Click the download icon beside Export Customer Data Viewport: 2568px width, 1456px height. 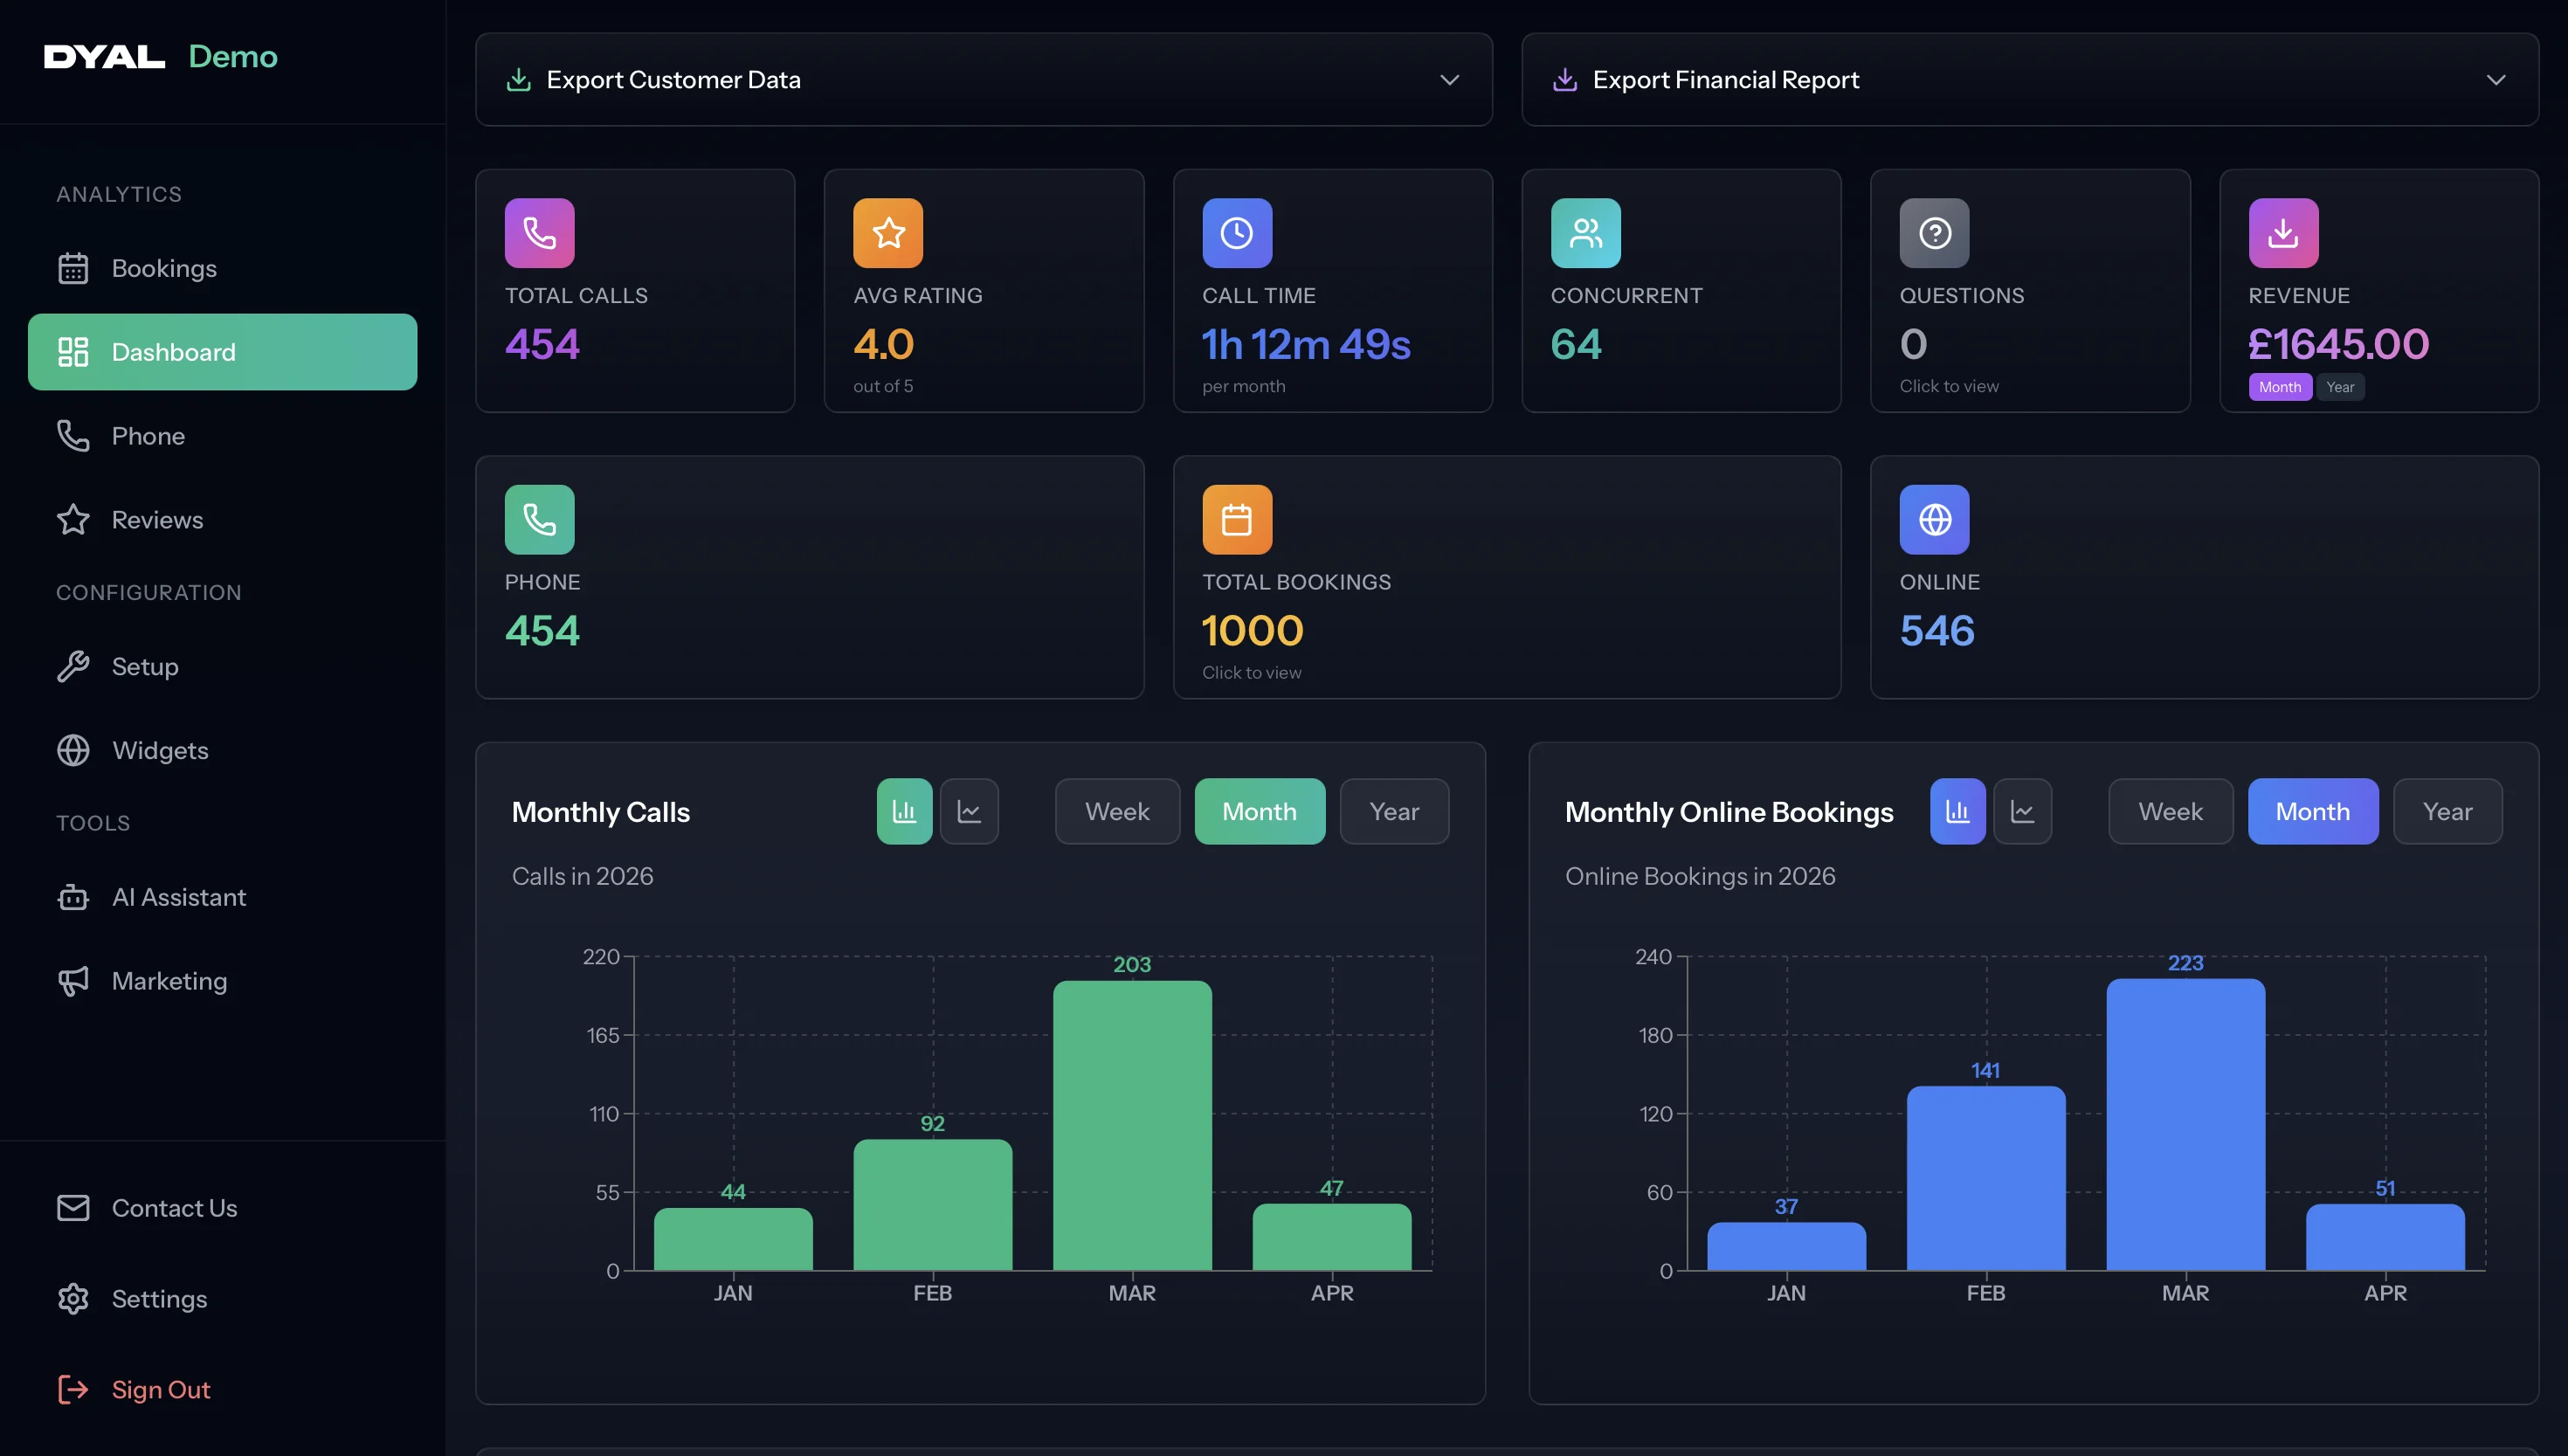click(x=518, y=80)
